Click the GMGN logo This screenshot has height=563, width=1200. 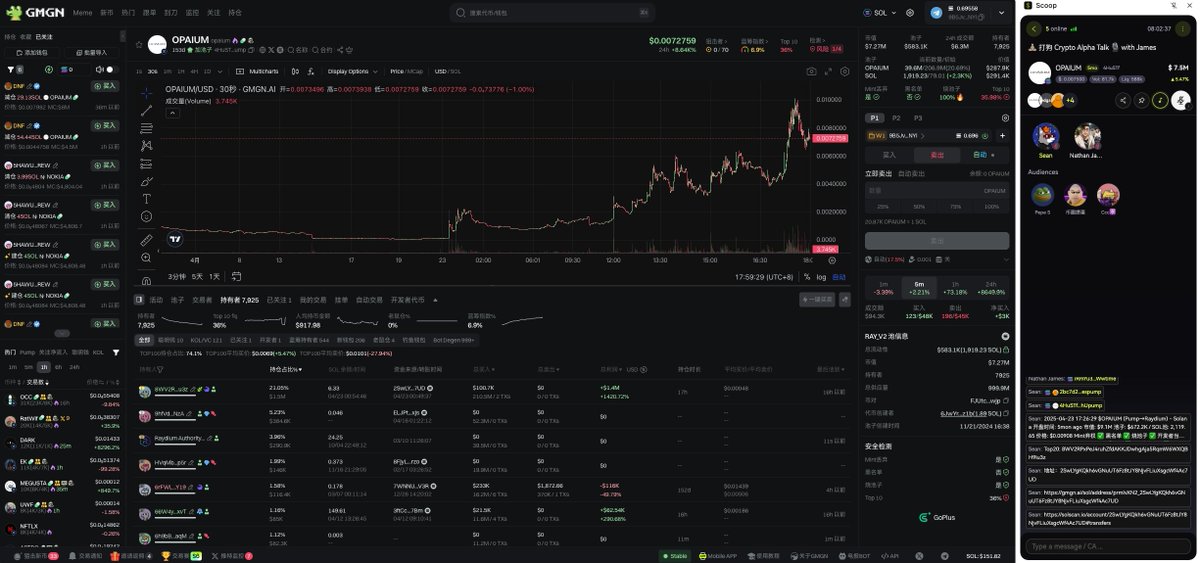click(x=36, y=13)
